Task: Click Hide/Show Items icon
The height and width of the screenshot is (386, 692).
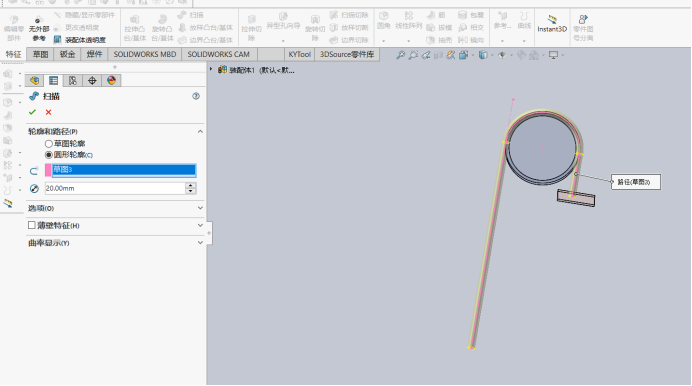Action: point(502,55)
